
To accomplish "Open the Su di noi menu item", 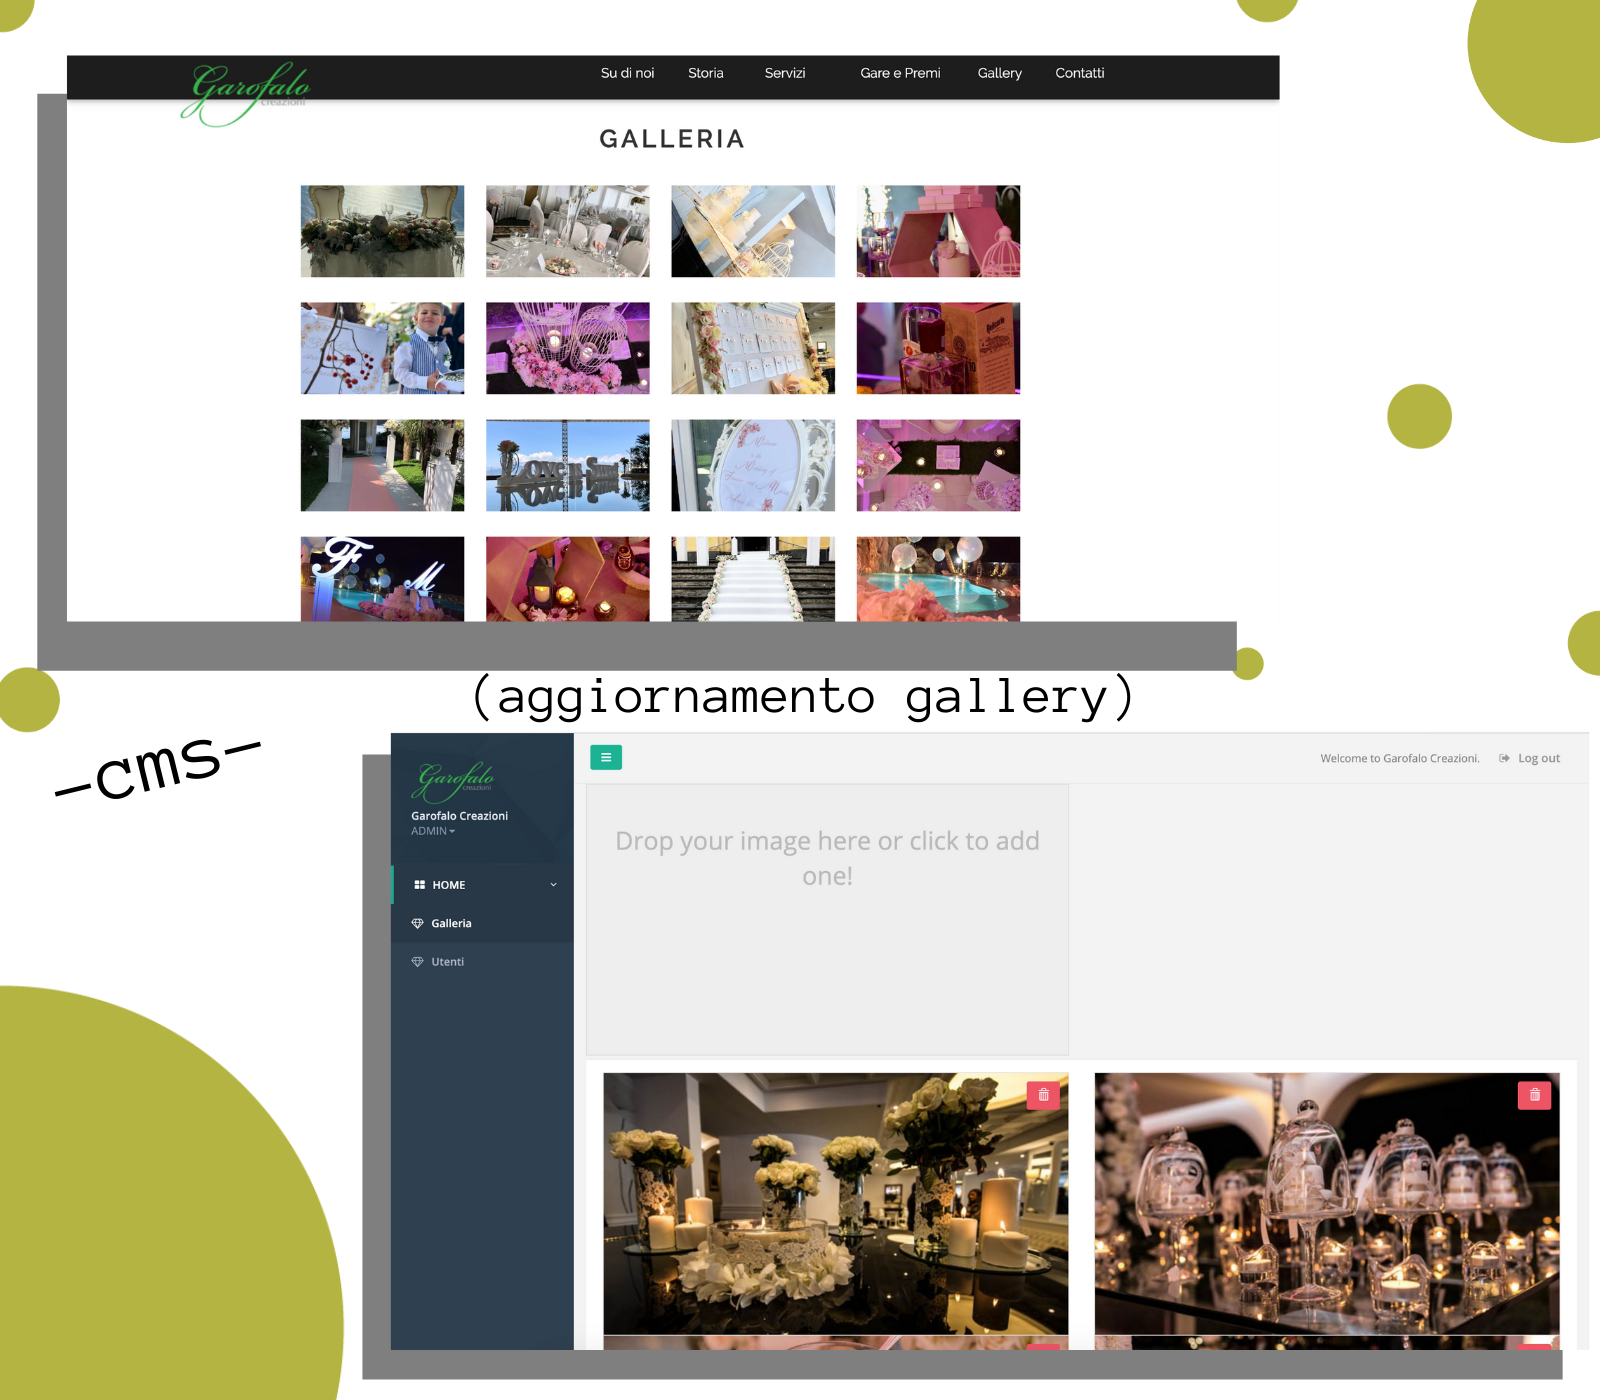I will (627, 73).
